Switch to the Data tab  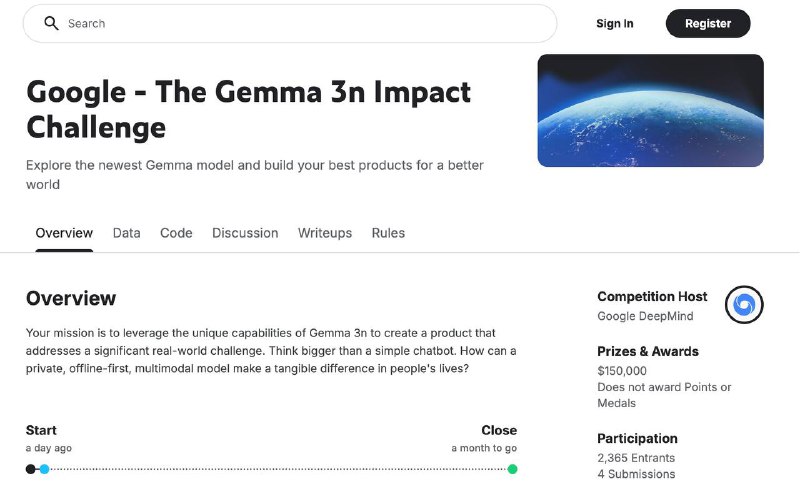(x=127, y=233)
